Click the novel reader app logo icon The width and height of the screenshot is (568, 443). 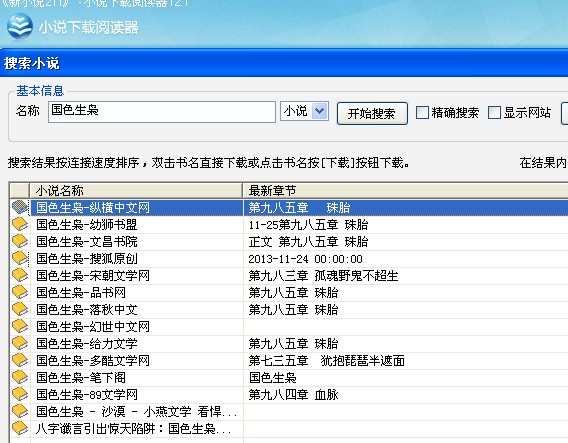20,26
